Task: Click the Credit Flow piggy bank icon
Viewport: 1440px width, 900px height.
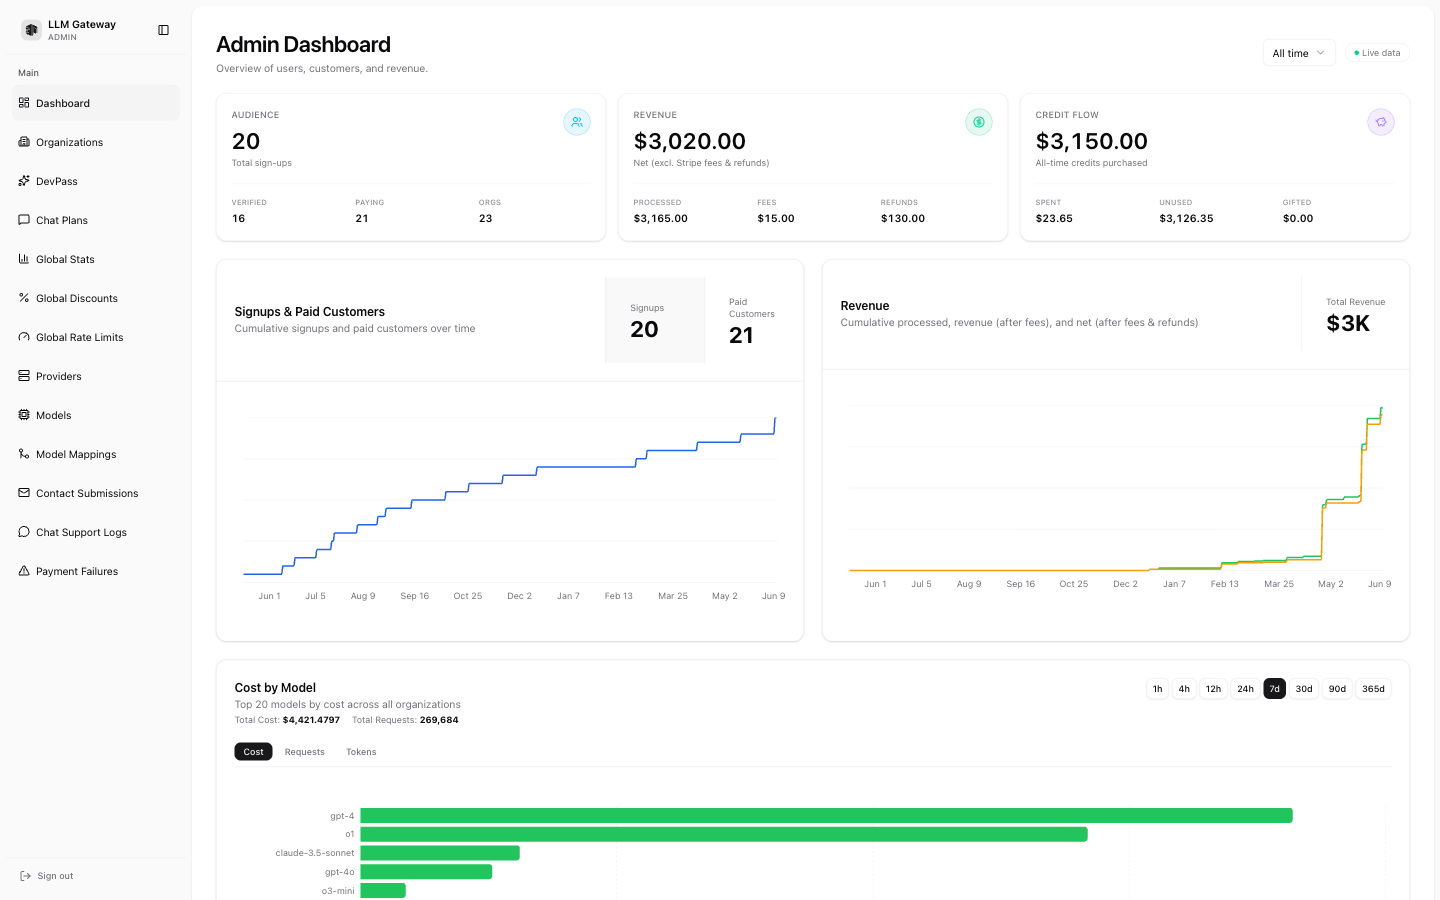Action: point(1381,122)
